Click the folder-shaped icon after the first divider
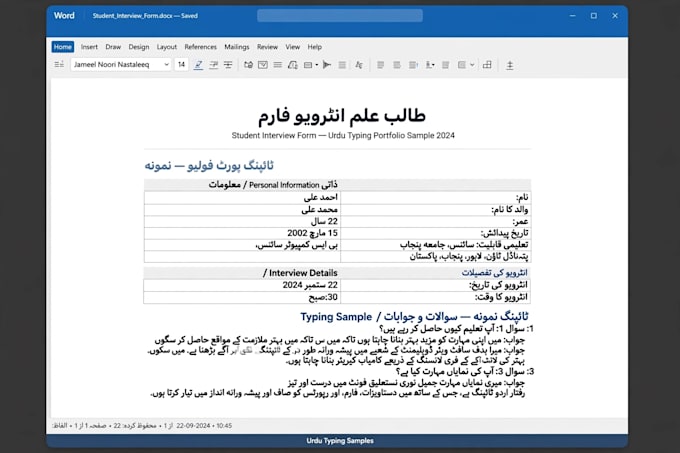 pos(248,65)
